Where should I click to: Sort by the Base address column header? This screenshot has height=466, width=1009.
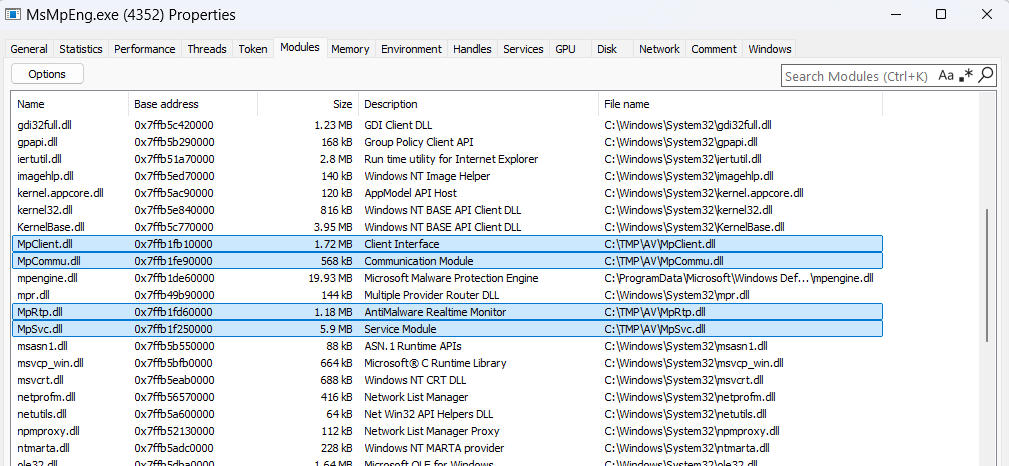(x=193, y=104)
